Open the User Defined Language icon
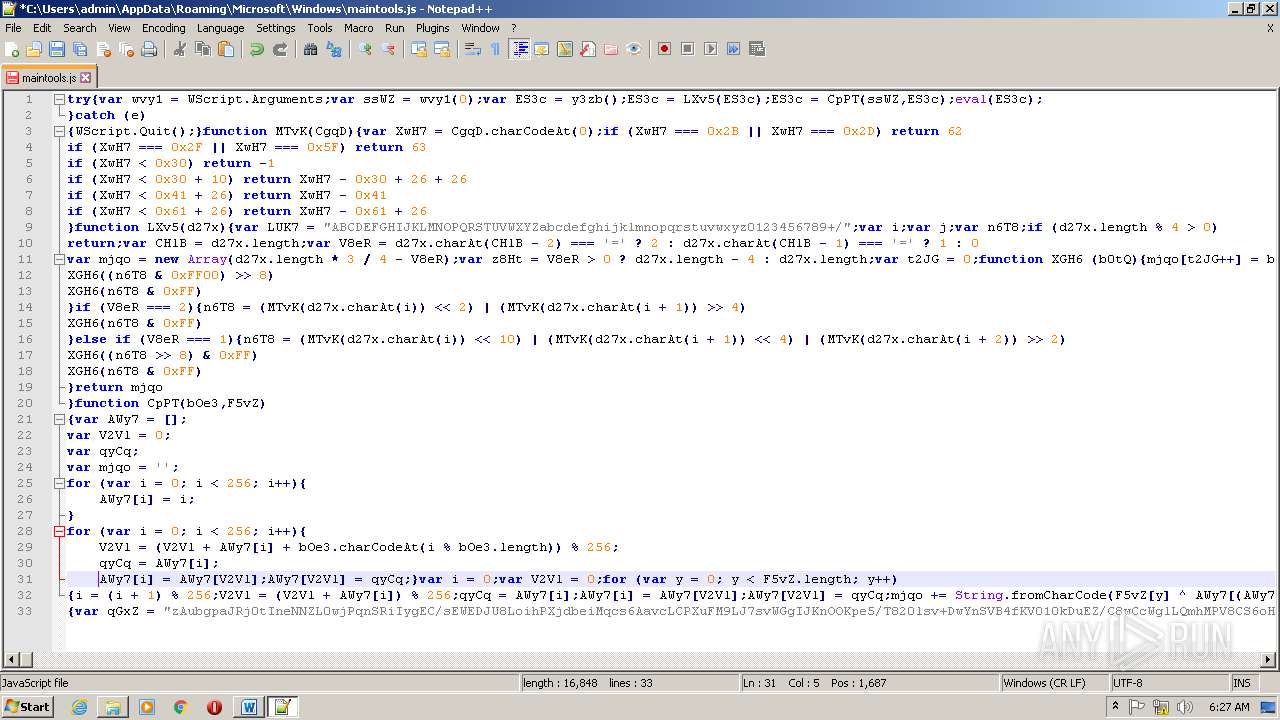The width and height of the screenshot is (1280, 720). [542, 49]
